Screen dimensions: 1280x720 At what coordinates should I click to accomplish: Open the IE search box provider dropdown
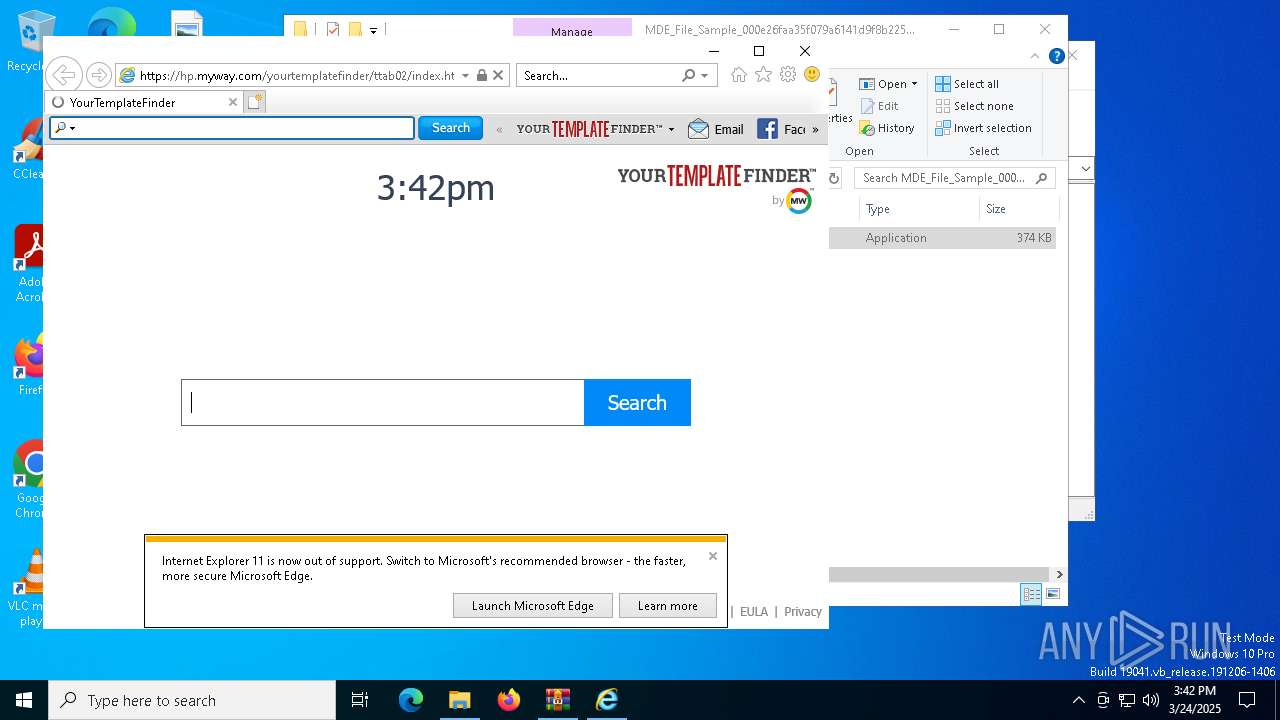tap(704, 75)
